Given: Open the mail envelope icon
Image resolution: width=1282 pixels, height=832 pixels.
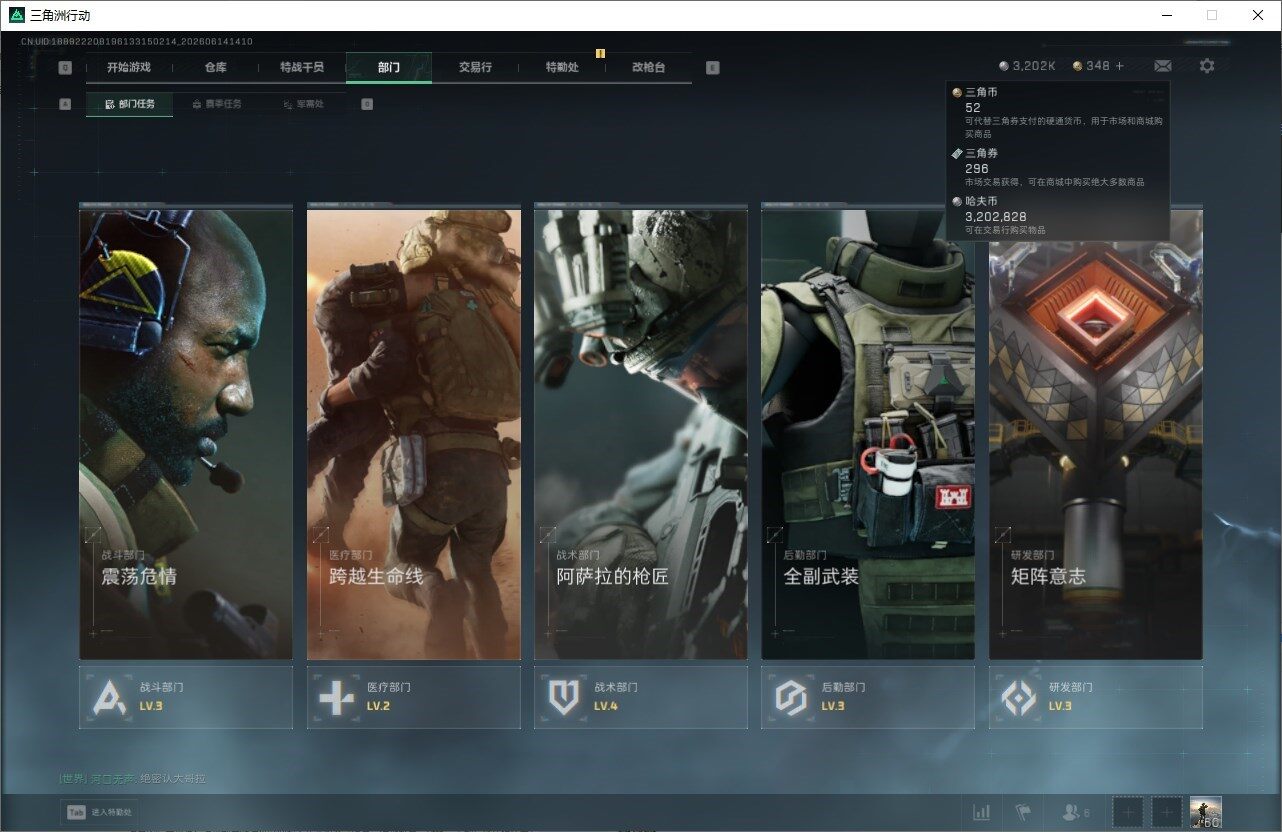Looking at the screenshot, I should point(1163,66).
